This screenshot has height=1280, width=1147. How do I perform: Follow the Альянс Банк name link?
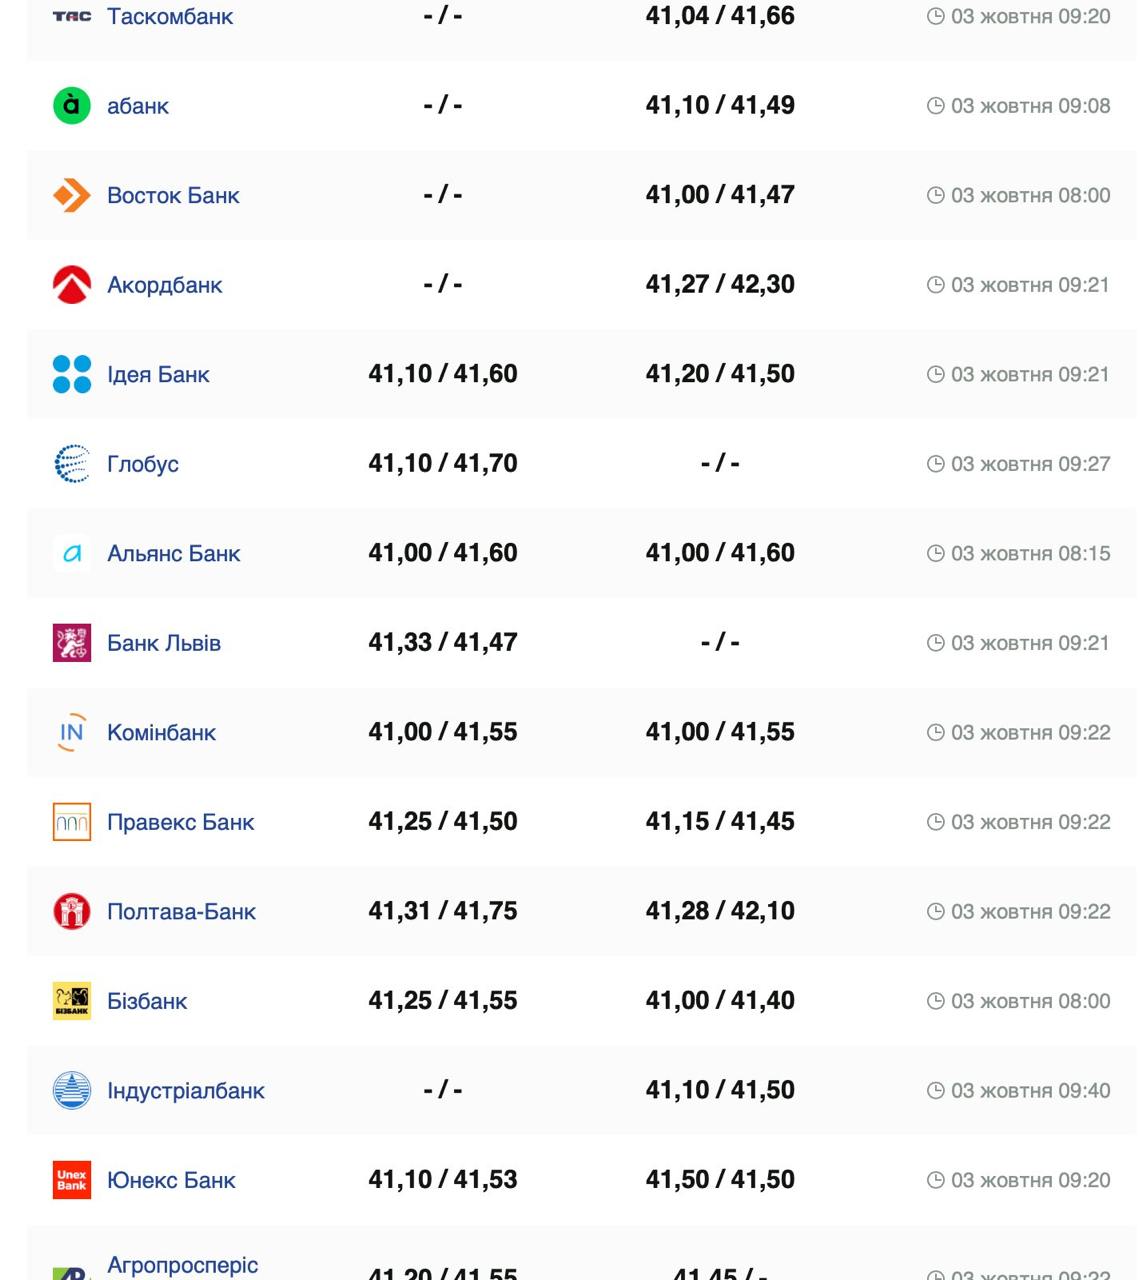coord(173,554)
